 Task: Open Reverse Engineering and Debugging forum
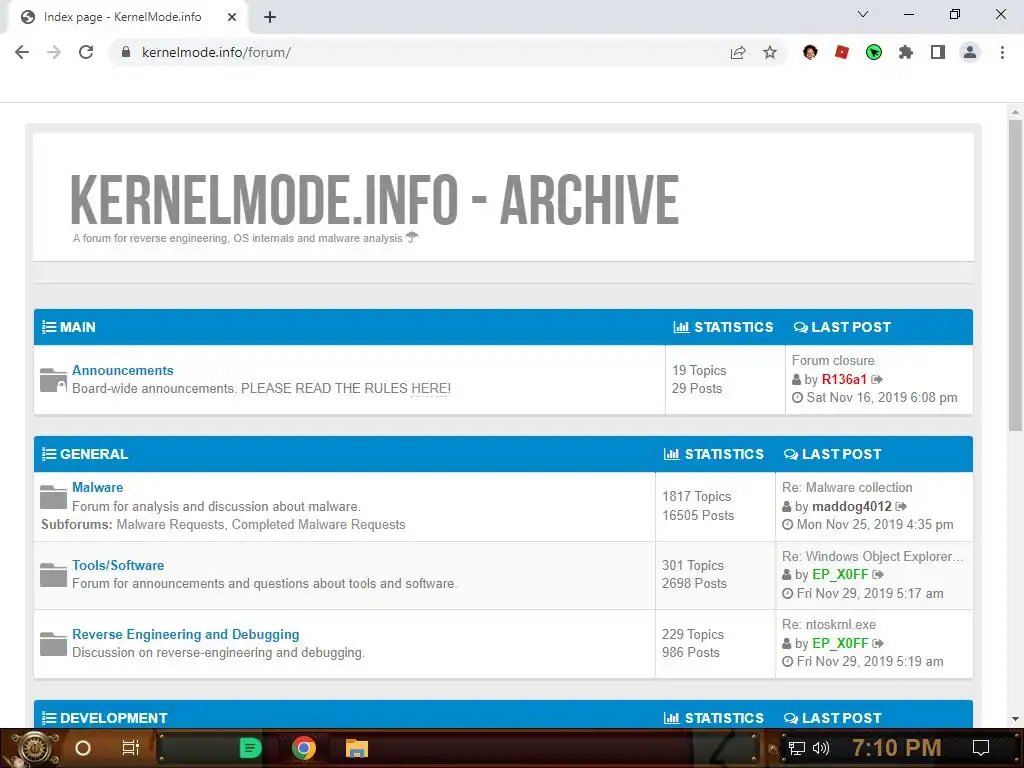[185, 635]
